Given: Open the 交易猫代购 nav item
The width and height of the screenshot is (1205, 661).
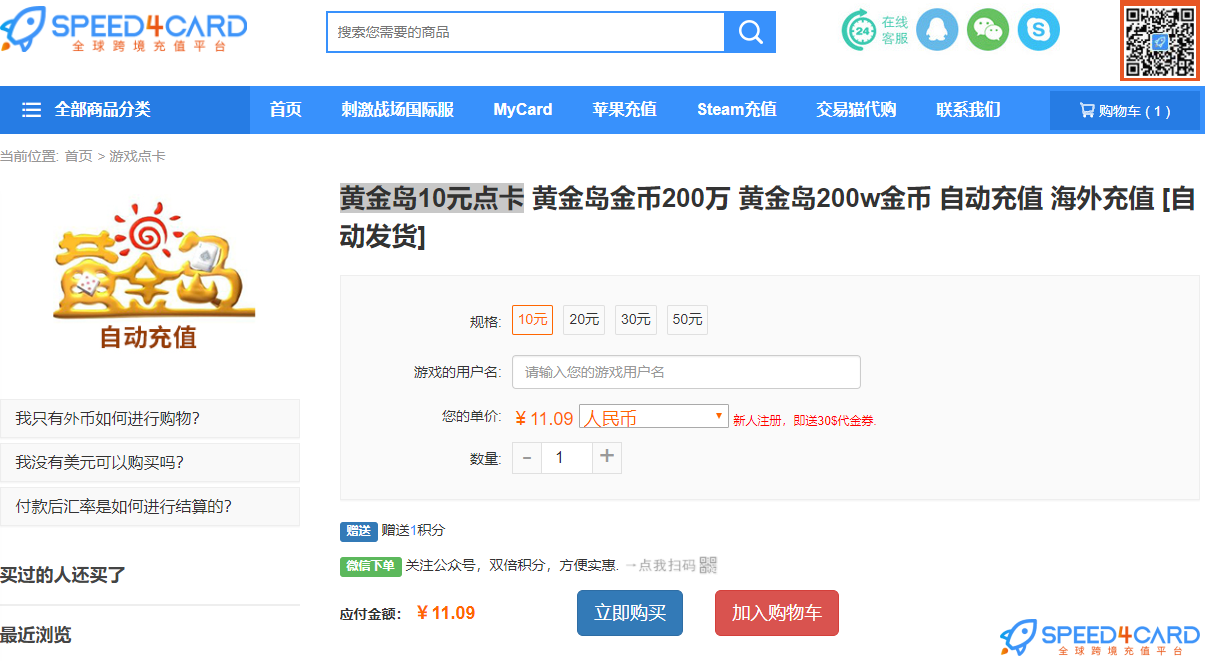Looking at the screenshot, I should 856,110.
